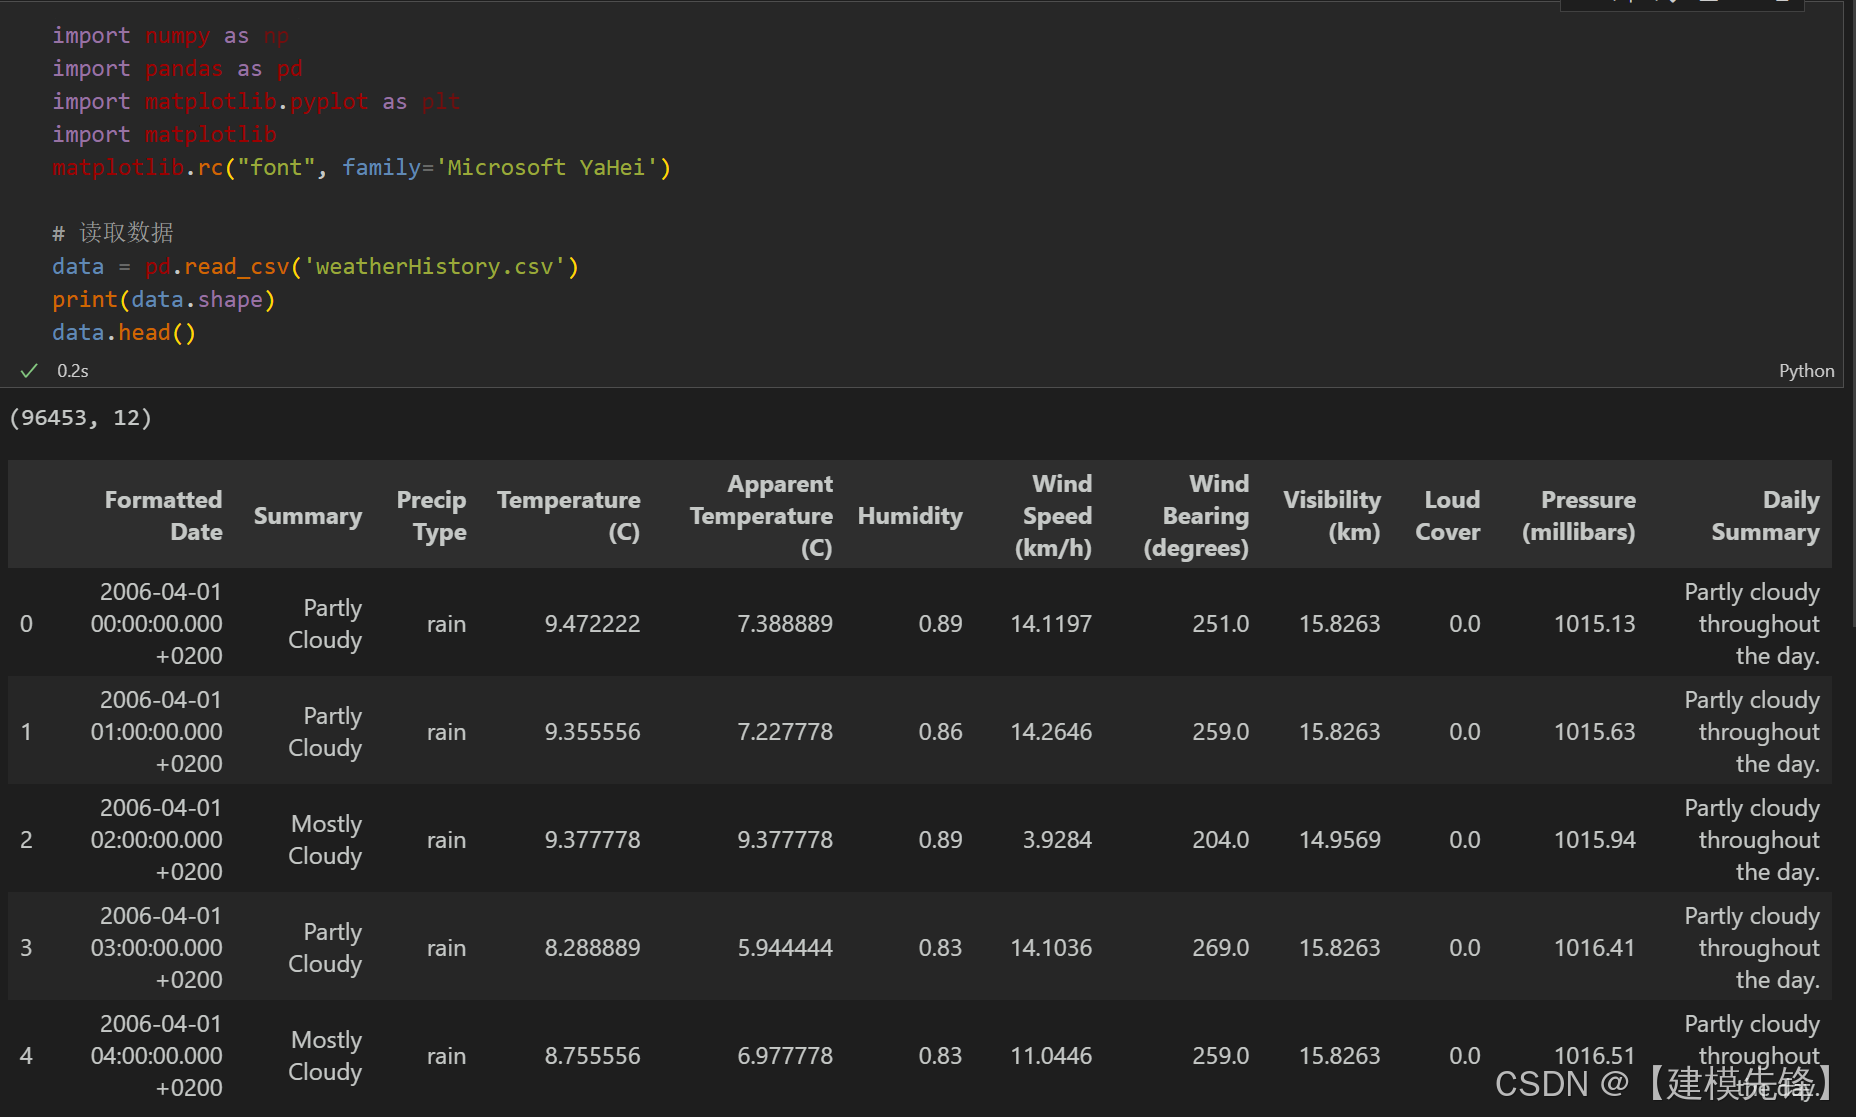This screenshot has height=1117, width=1856.
Task: Click row index 3 in the table
Action: click(x=26, y=948)
